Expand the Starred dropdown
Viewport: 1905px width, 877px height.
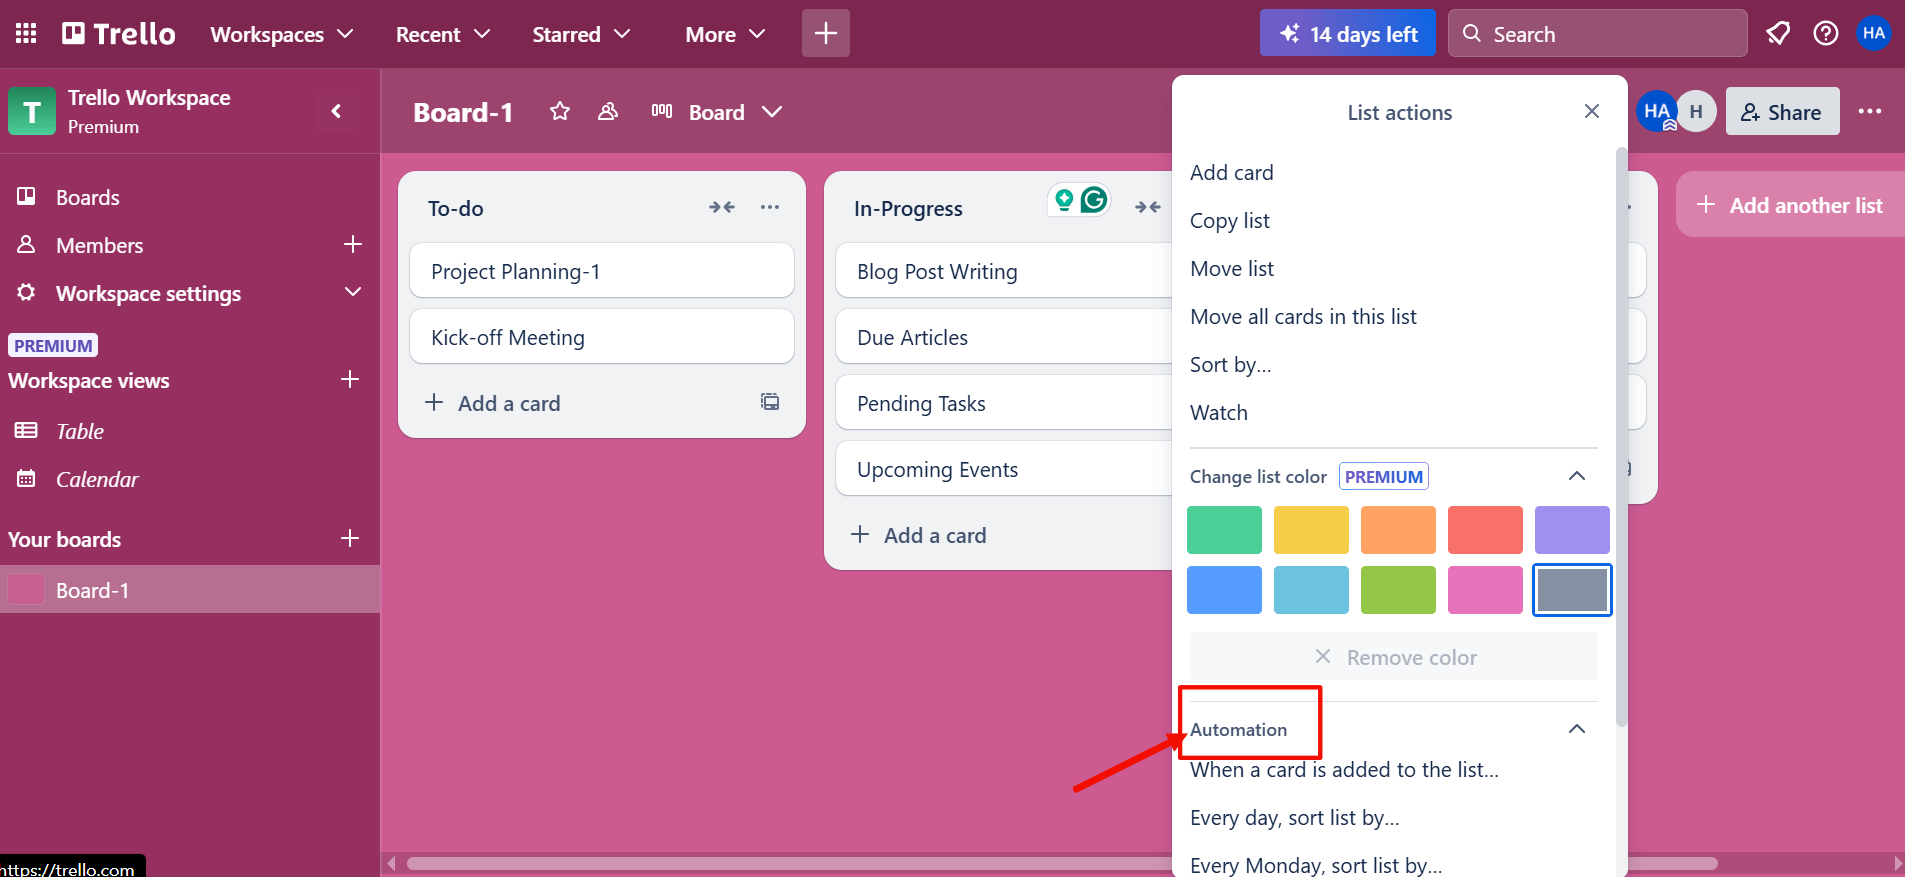(581, 34)
